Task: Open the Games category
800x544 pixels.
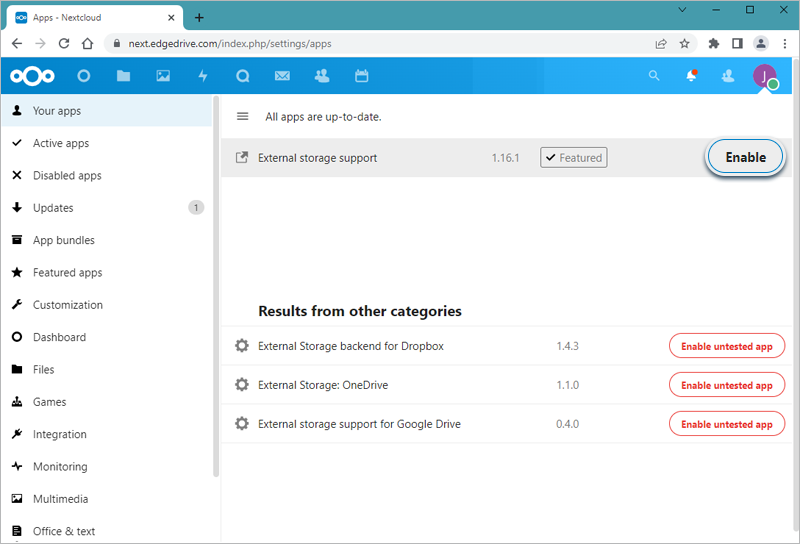Action: [107, 402]
